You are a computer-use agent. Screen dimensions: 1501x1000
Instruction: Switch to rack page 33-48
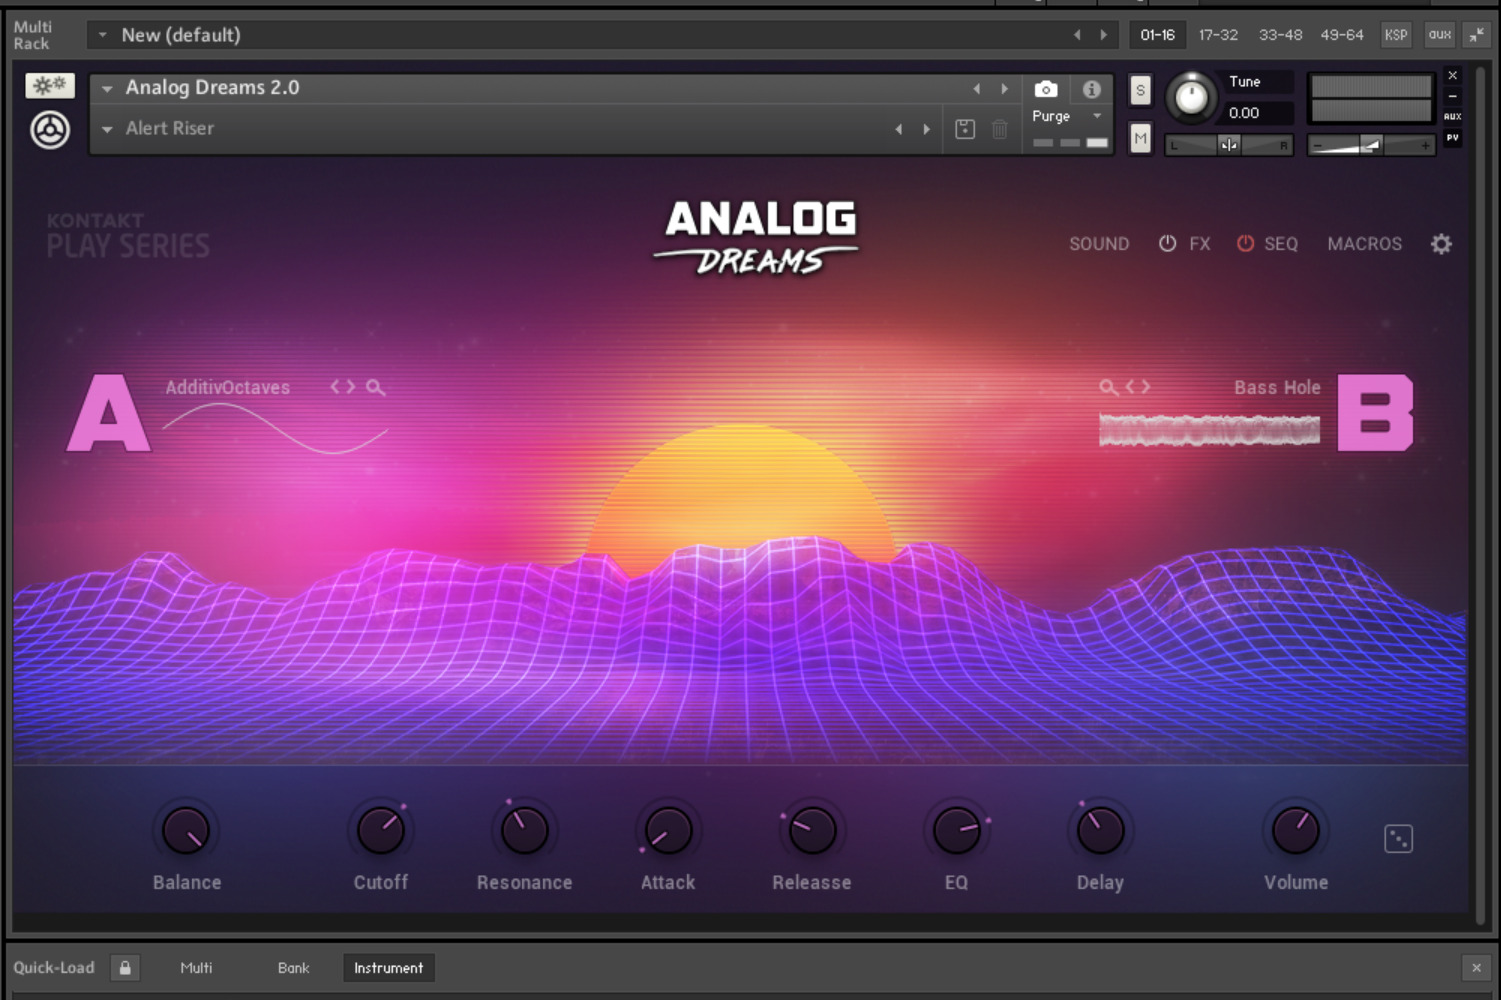pos(1280,35)
